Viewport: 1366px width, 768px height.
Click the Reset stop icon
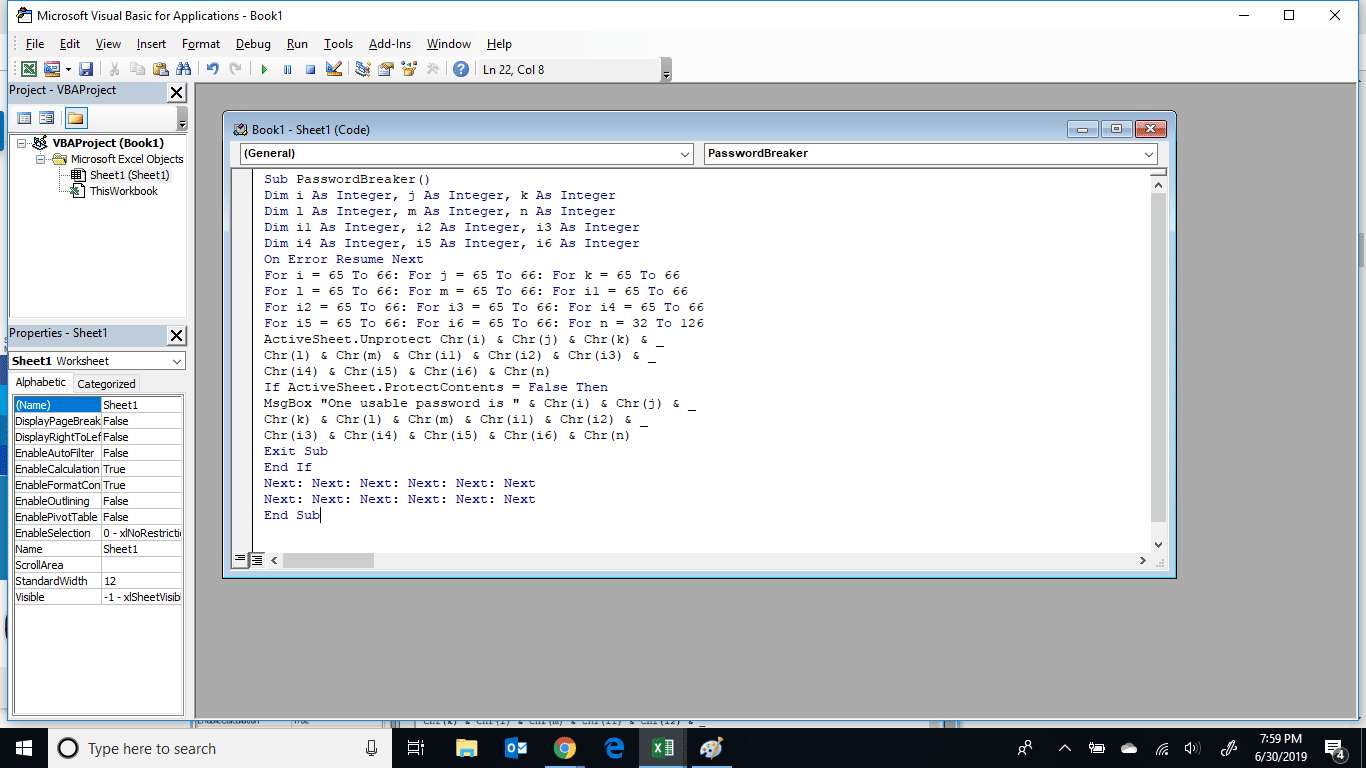[x=310, y=69]
